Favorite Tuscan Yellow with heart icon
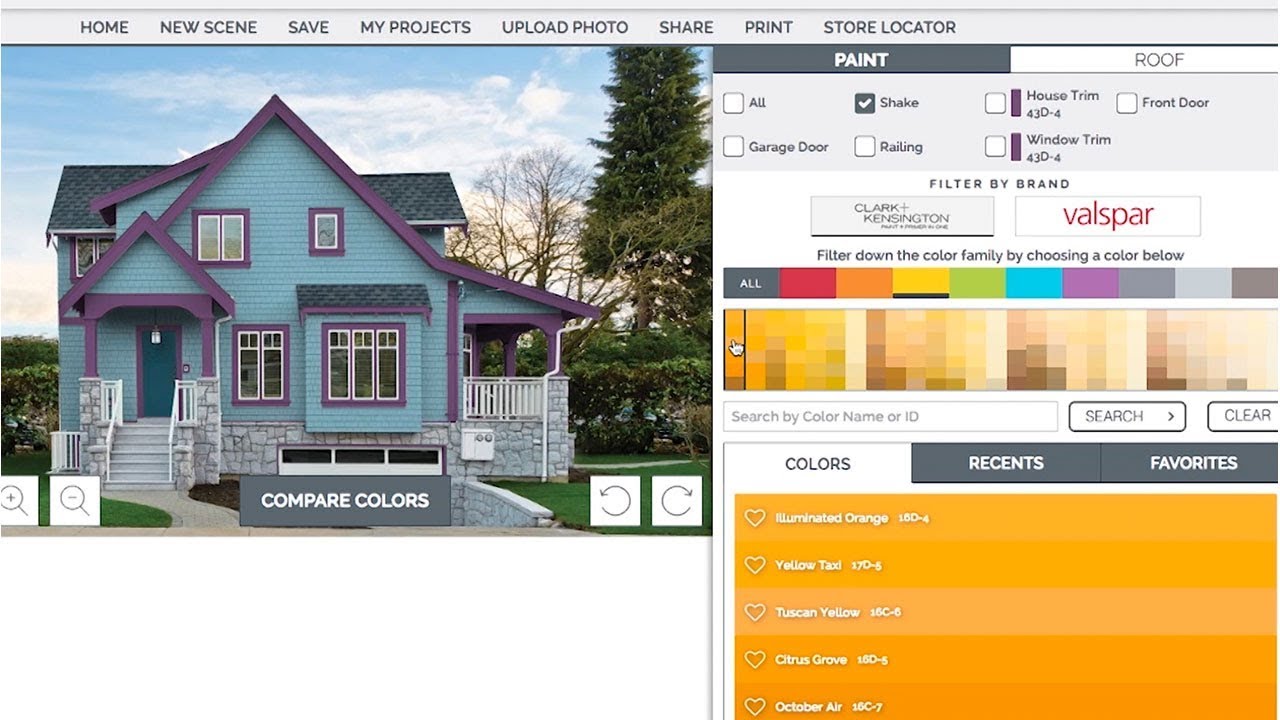This screenshot has height=720, width=1280. [755, 612]
